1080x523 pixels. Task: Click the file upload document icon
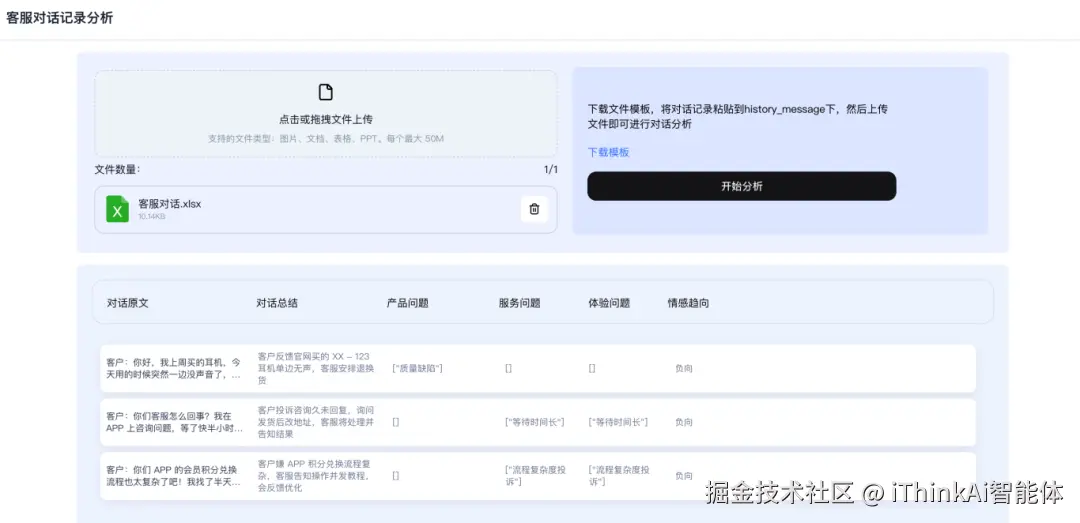coord(326,92)
